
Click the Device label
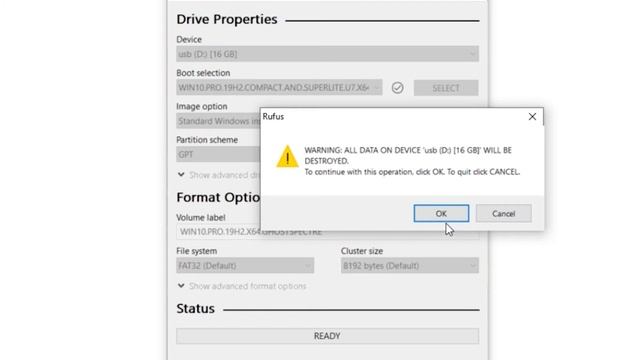pos(189,39)
